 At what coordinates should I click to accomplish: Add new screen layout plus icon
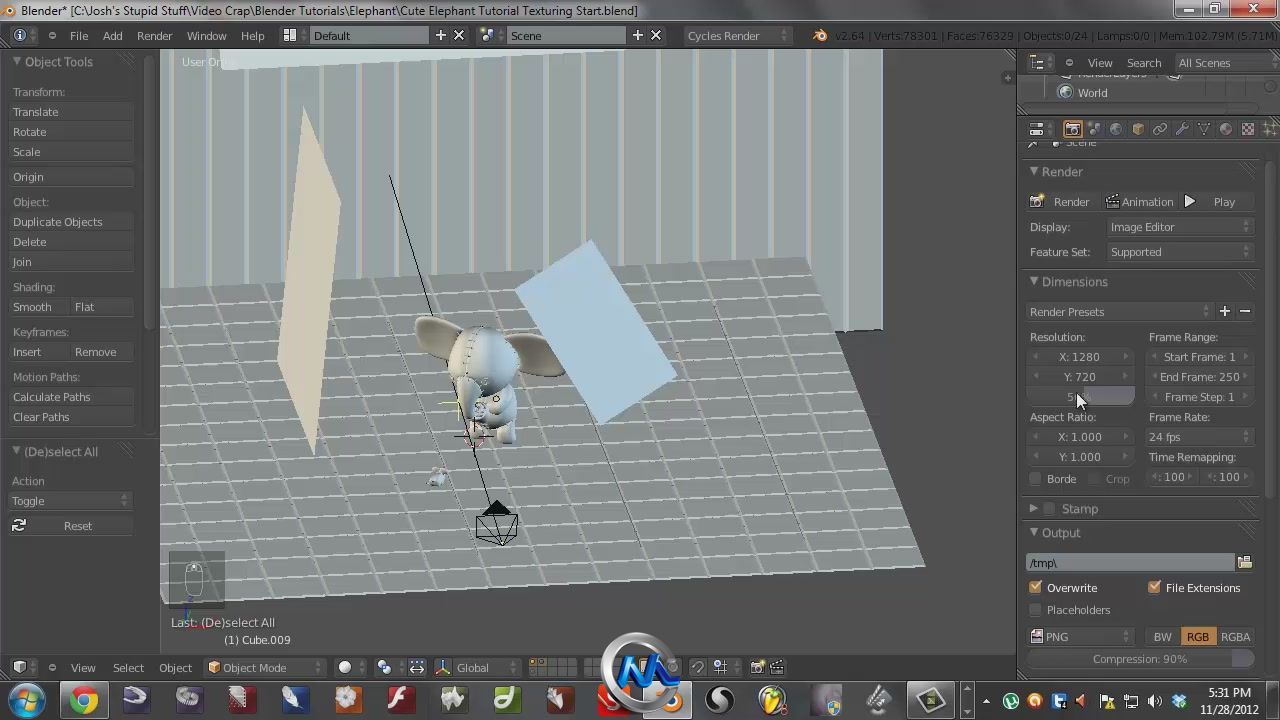pyautogui.click(x=440, y=35)
